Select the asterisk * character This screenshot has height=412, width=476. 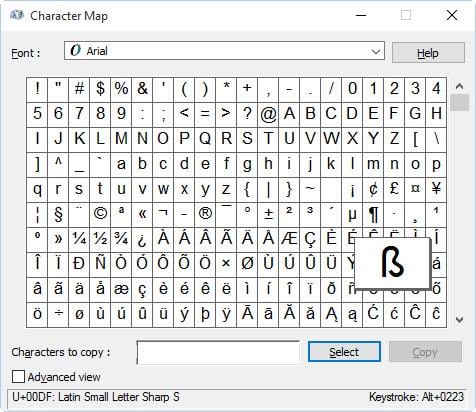(x=226, y=89)
